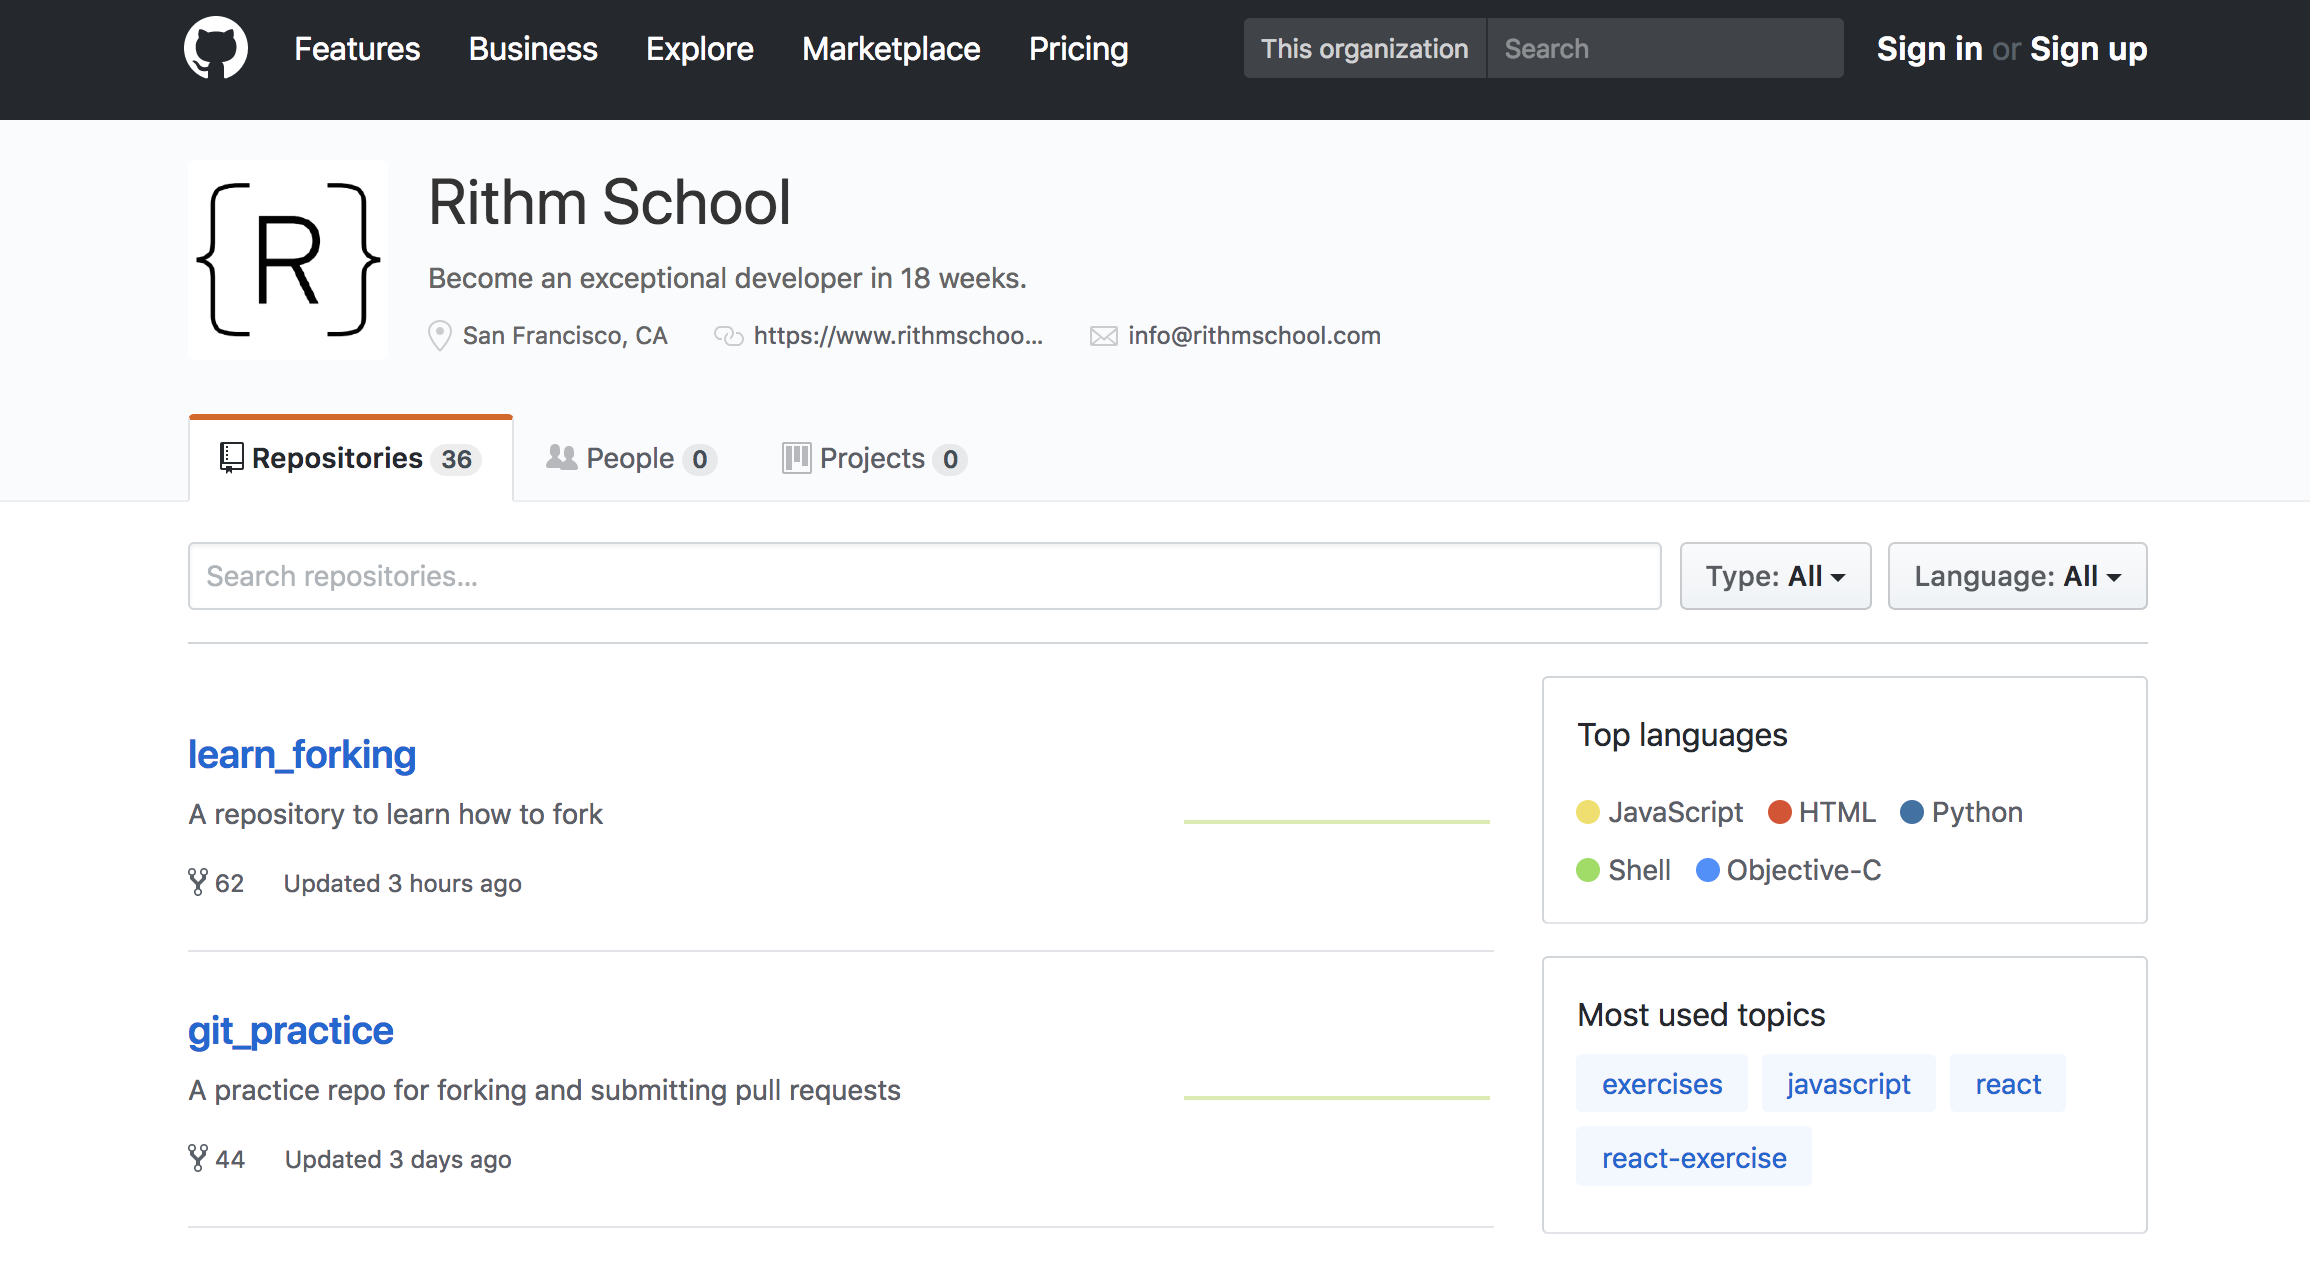The height and width of the screenshot is (1264, 2310).
Task: Click the Projects board icon
Action: click(796, 458)
